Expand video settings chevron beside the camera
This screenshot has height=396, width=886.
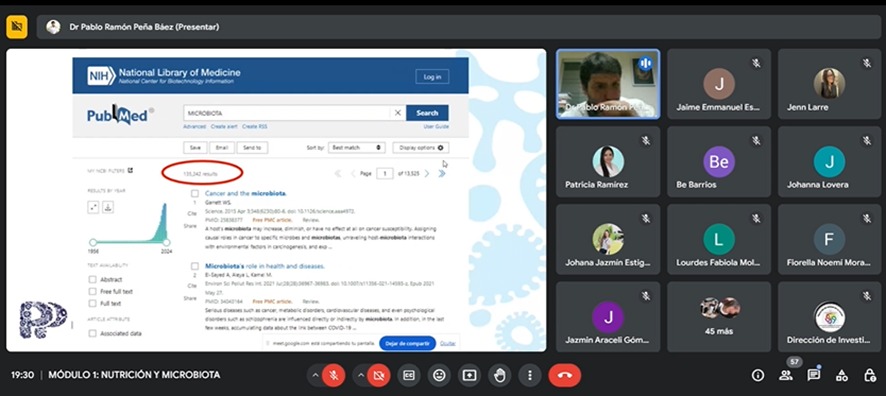click(360, 375)
